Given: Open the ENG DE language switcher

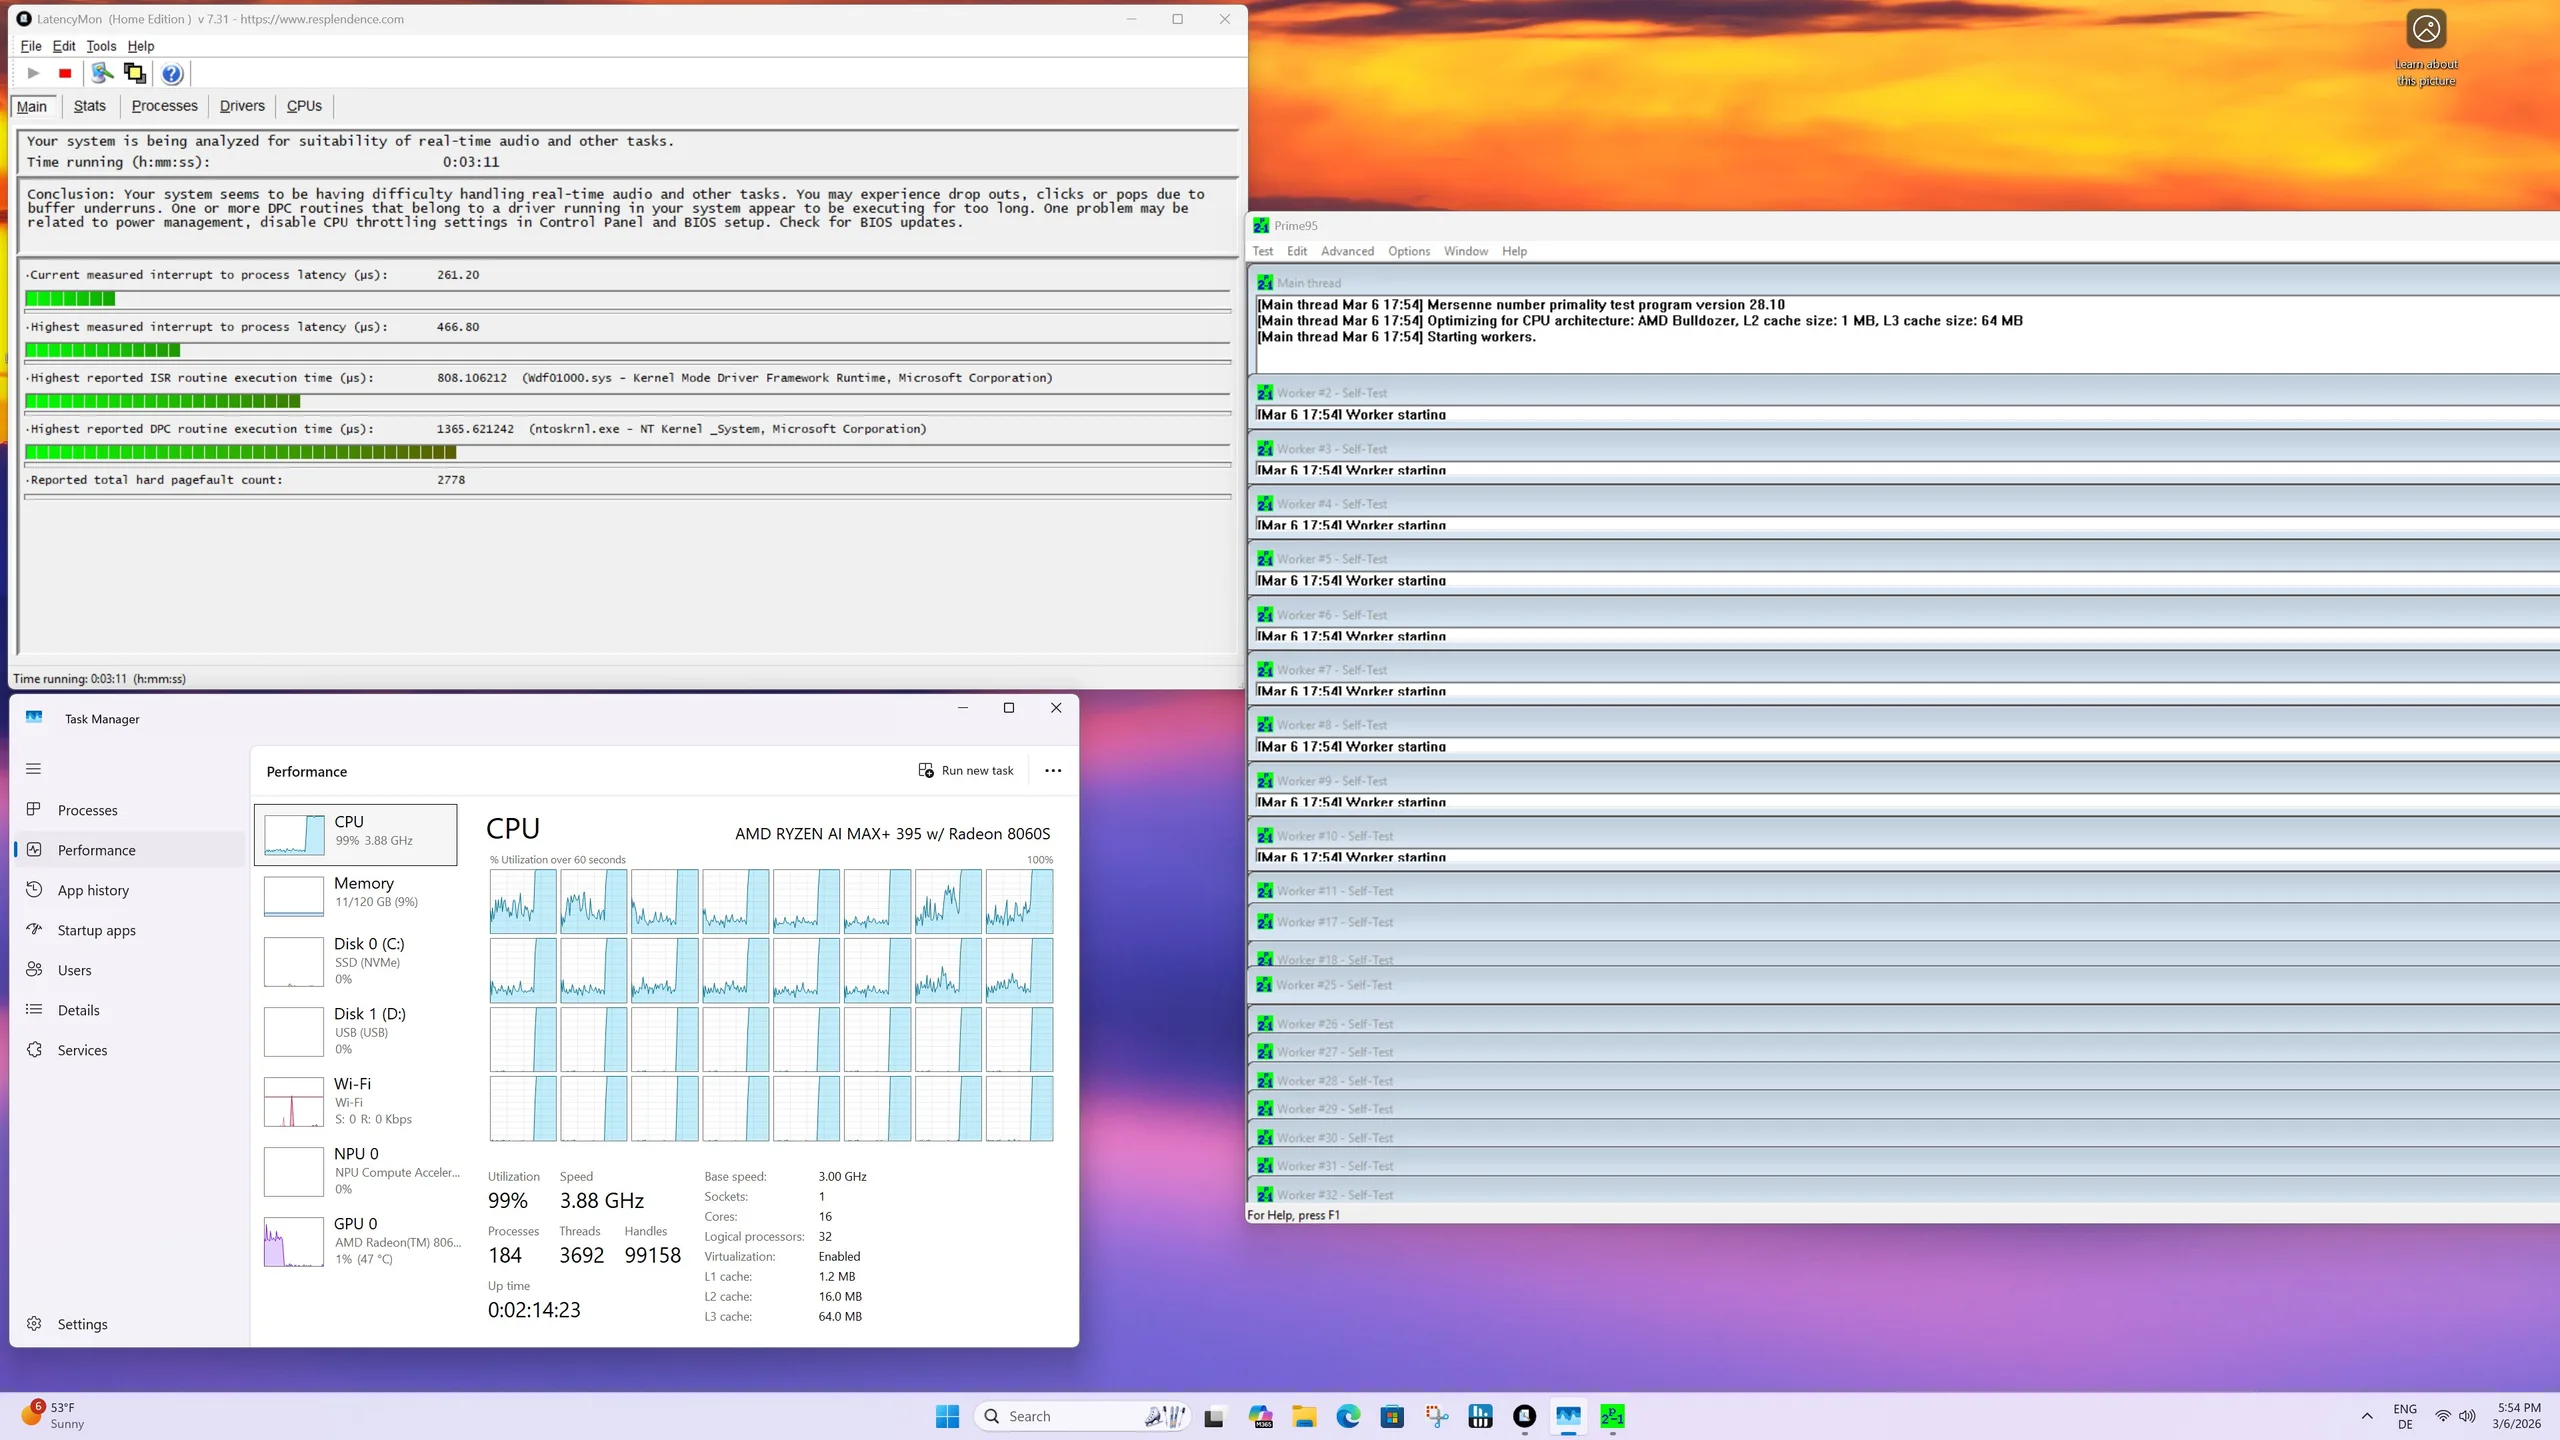Looking at the screenshot, I should click(2405, 1416).
